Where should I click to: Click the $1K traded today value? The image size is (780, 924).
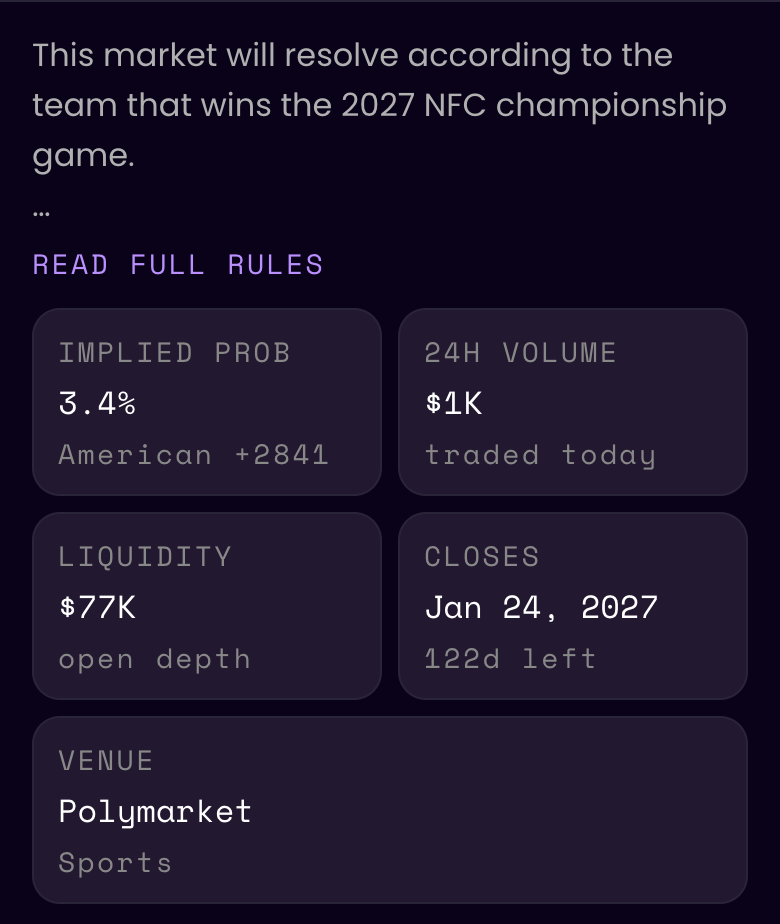point(454,404)
